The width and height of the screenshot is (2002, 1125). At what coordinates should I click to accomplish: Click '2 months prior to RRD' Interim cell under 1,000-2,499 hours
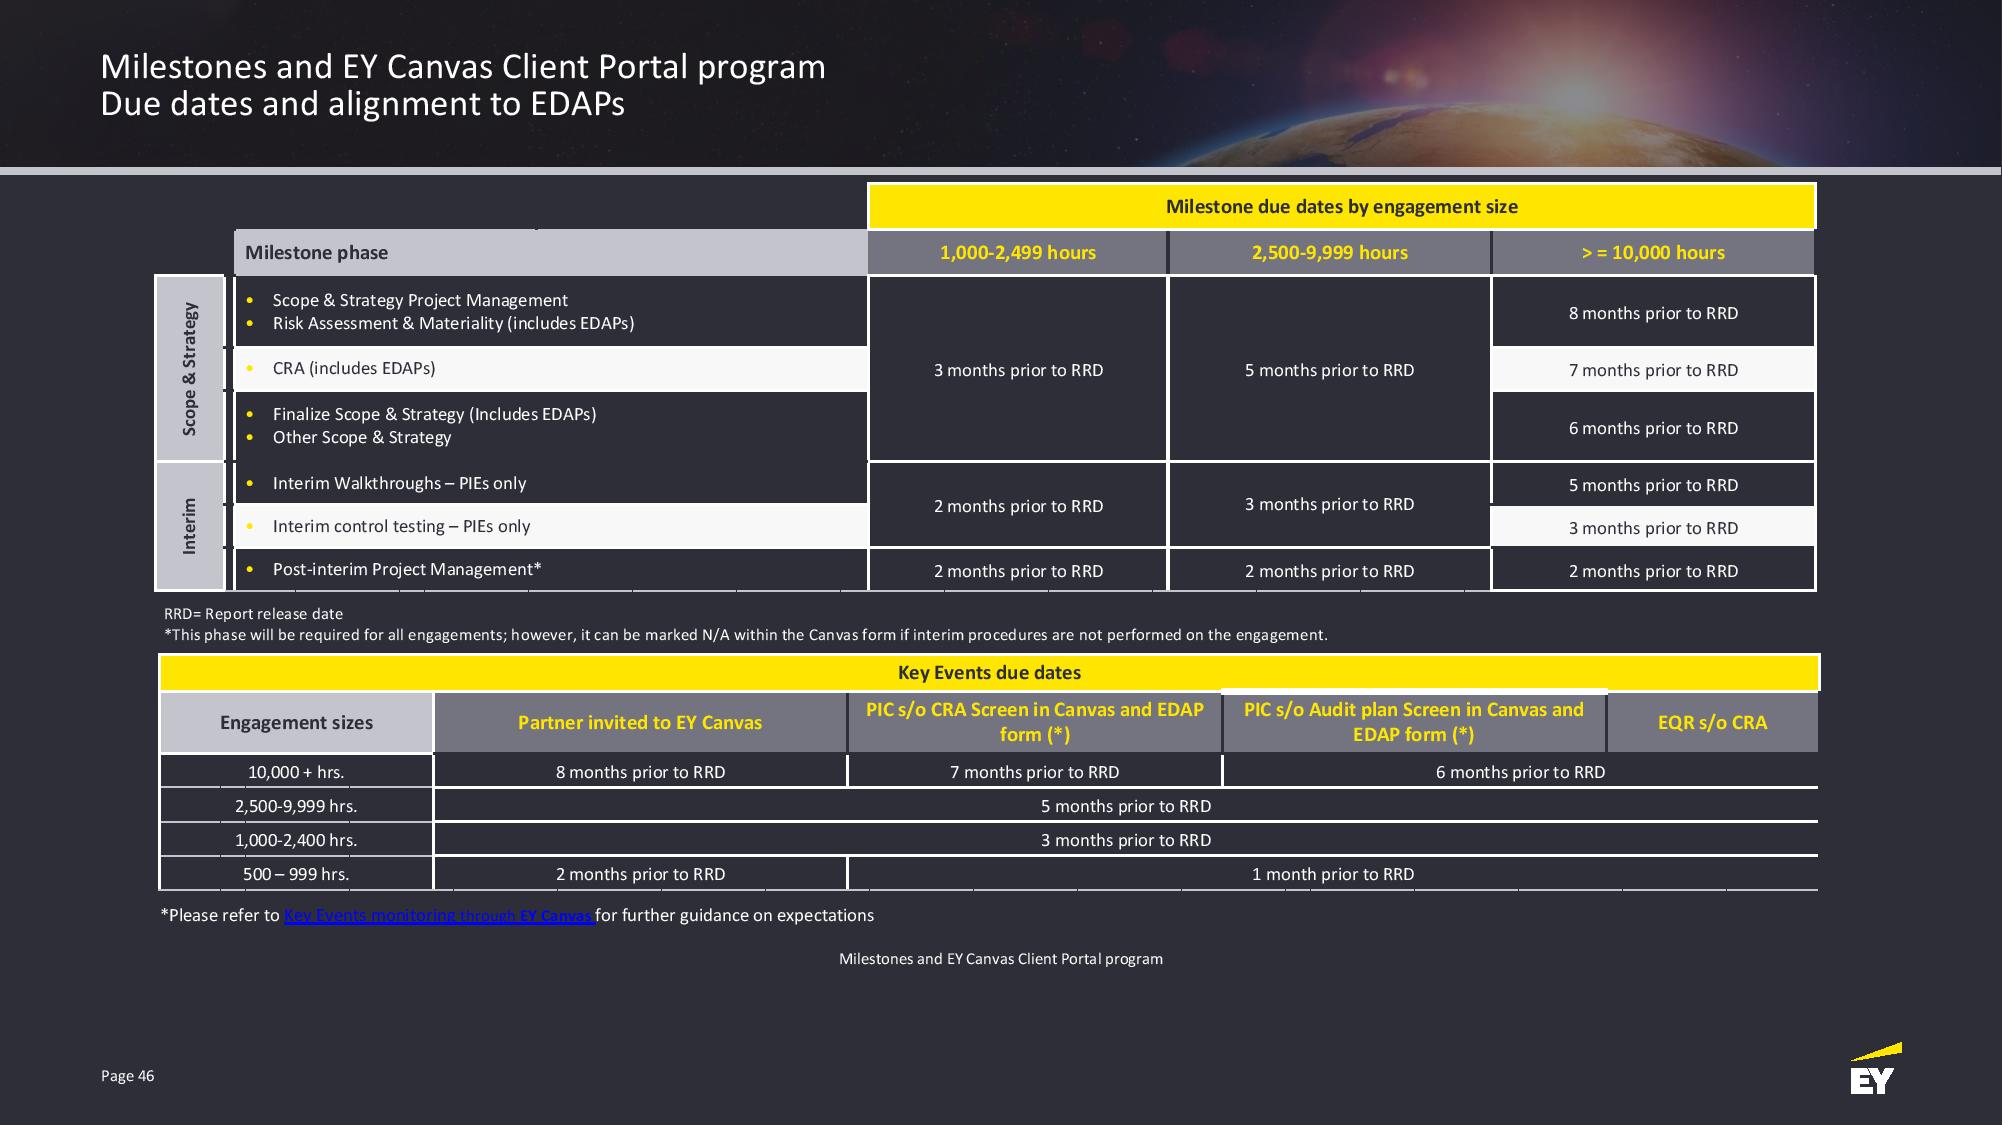1018,506
